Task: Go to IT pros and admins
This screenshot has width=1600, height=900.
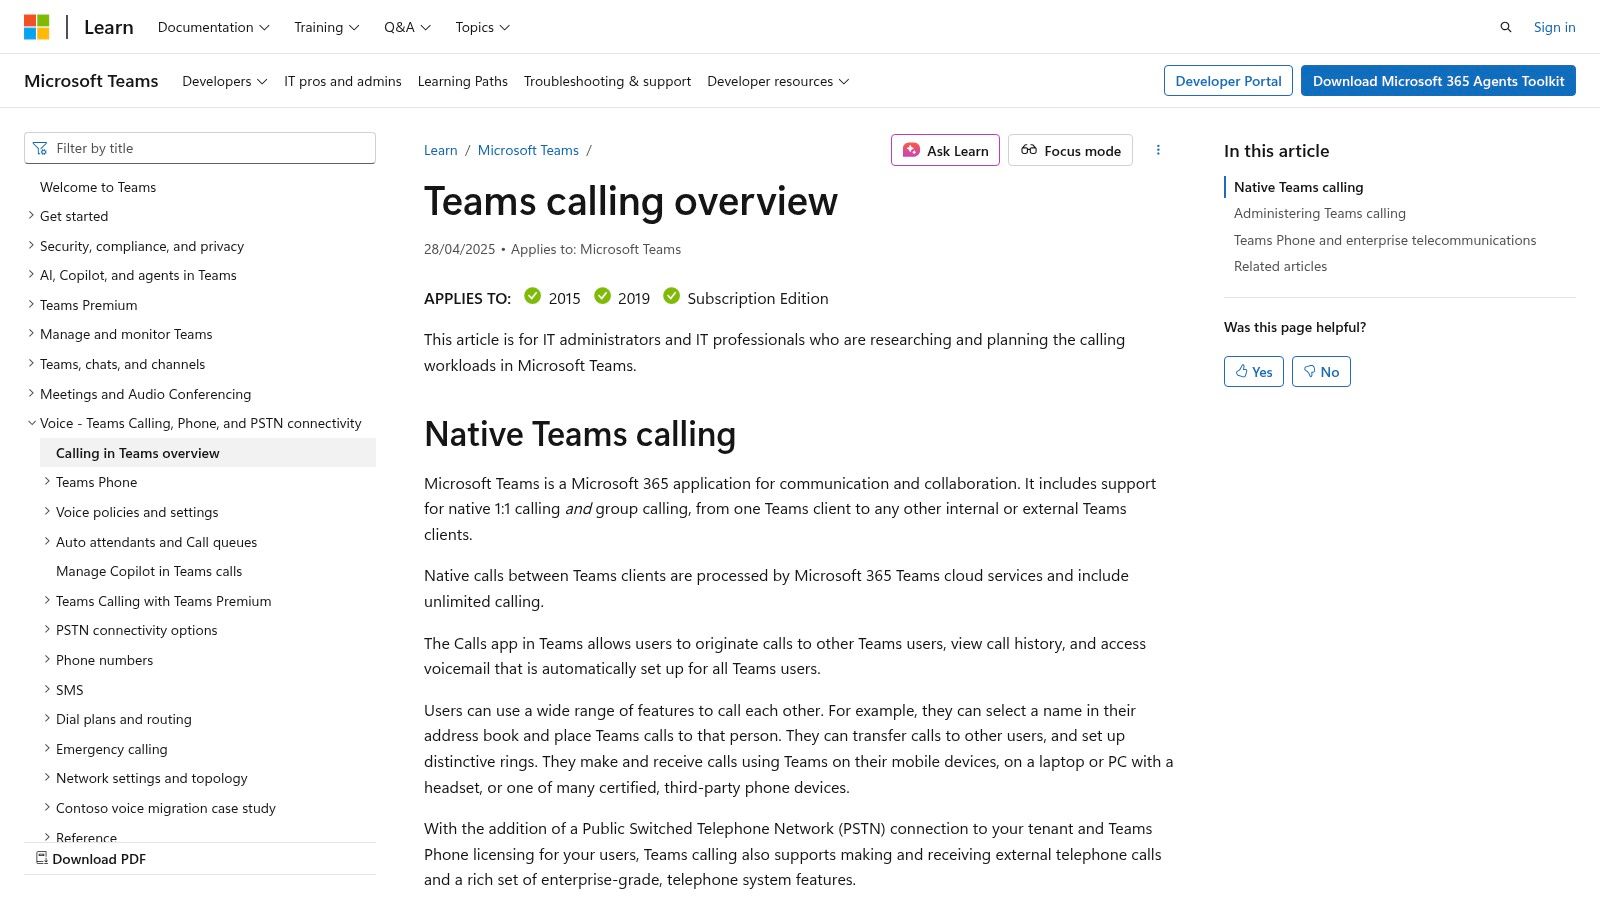Action: click(343, 81)
